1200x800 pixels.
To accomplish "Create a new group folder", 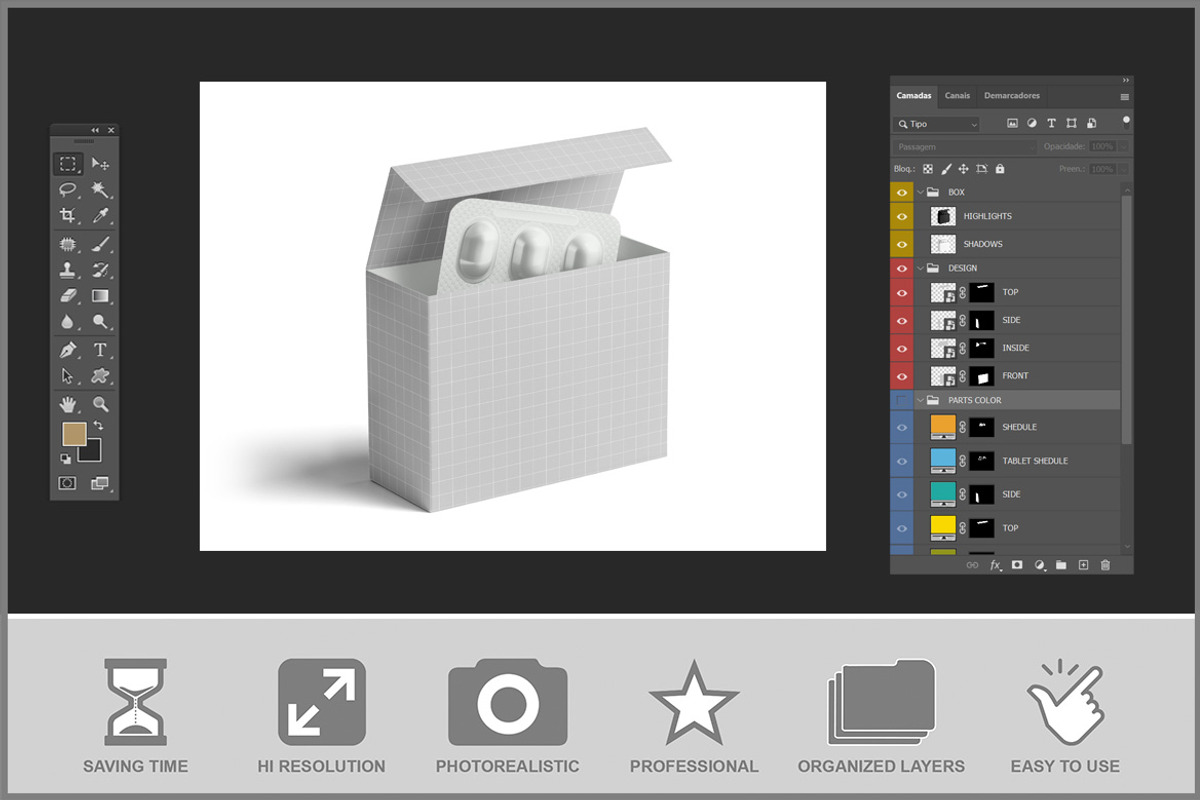I will tap(1061, 565).
